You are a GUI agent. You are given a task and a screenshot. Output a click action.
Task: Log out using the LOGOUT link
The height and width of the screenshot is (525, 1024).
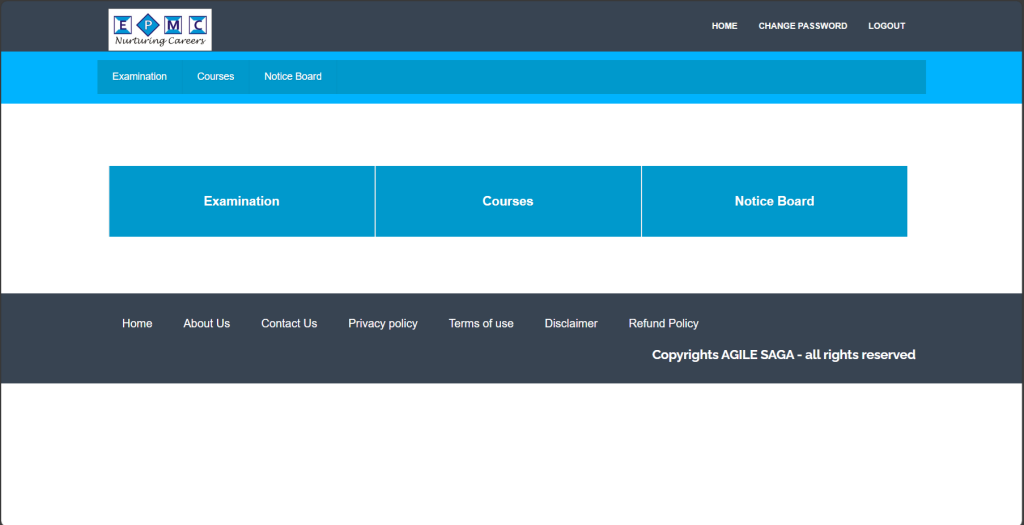coord(886,26)
